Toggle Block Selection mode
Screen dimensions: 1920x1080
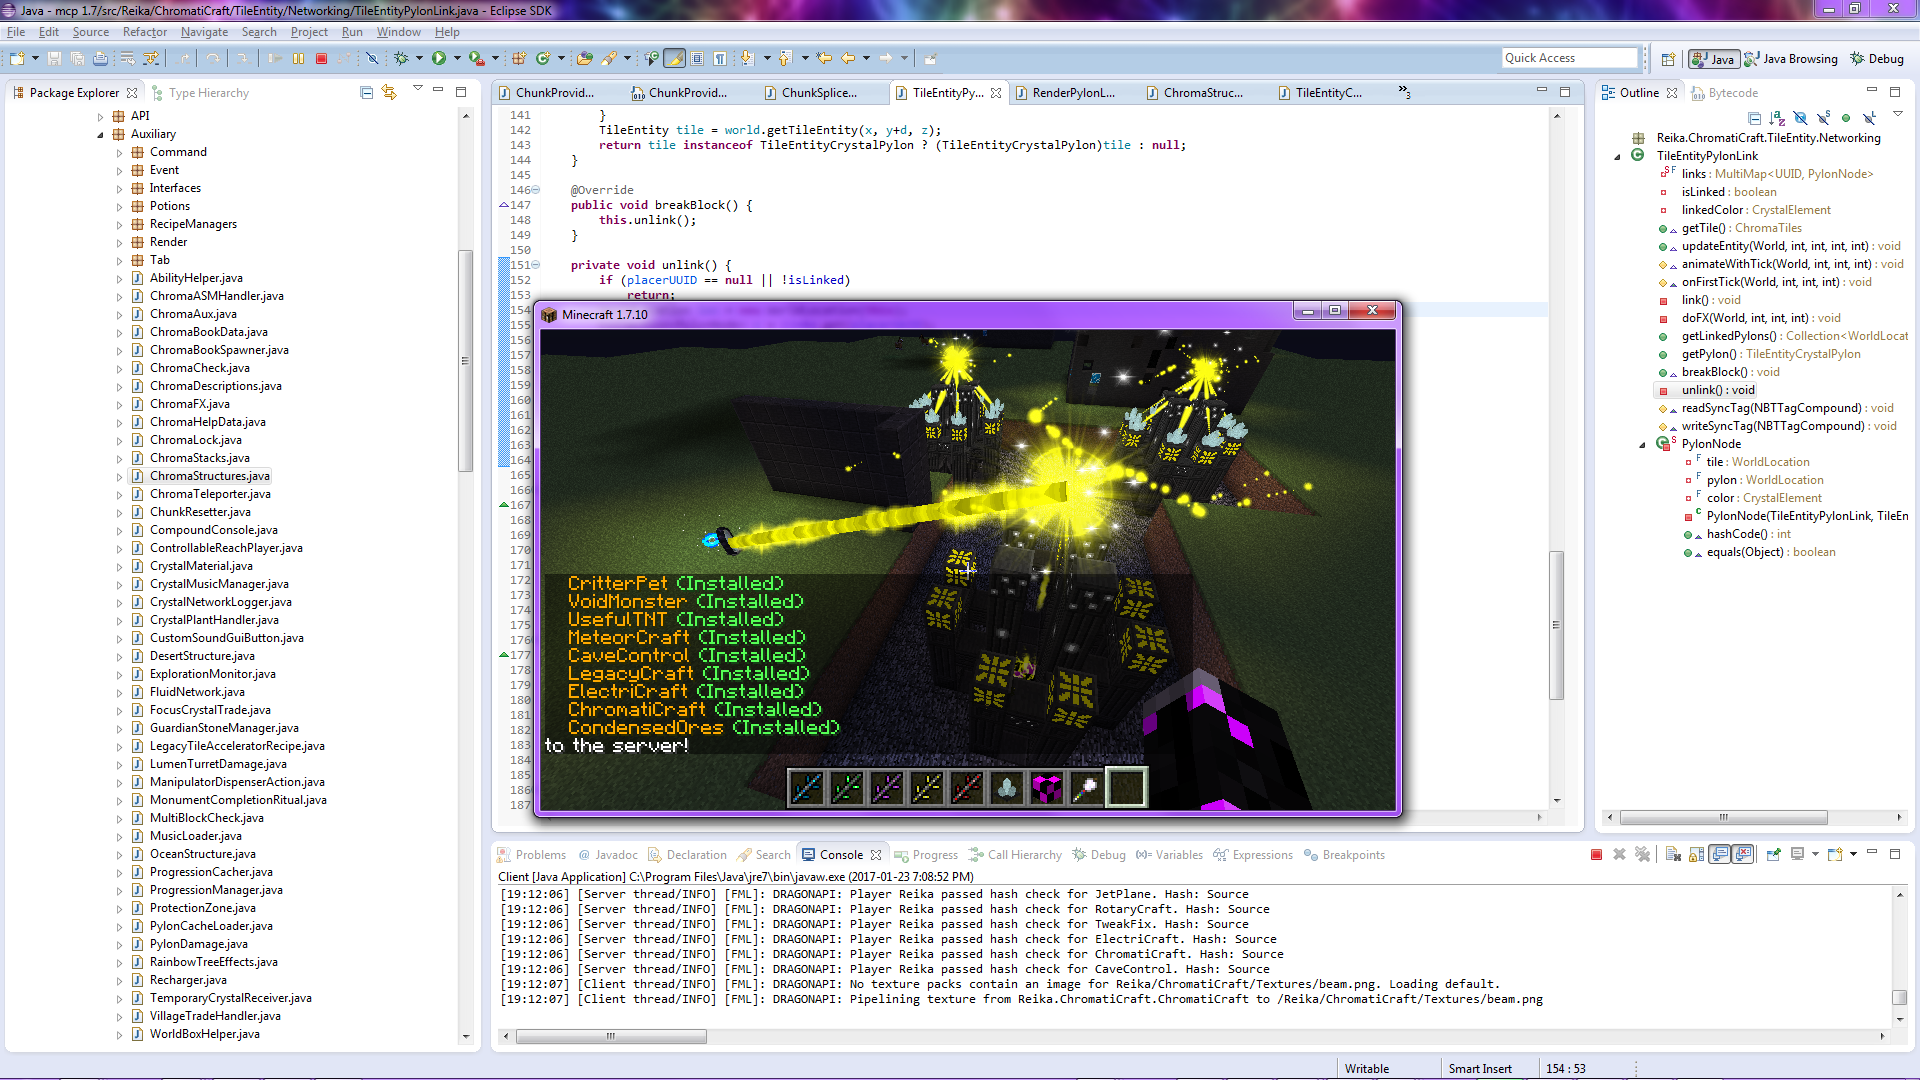697,58
